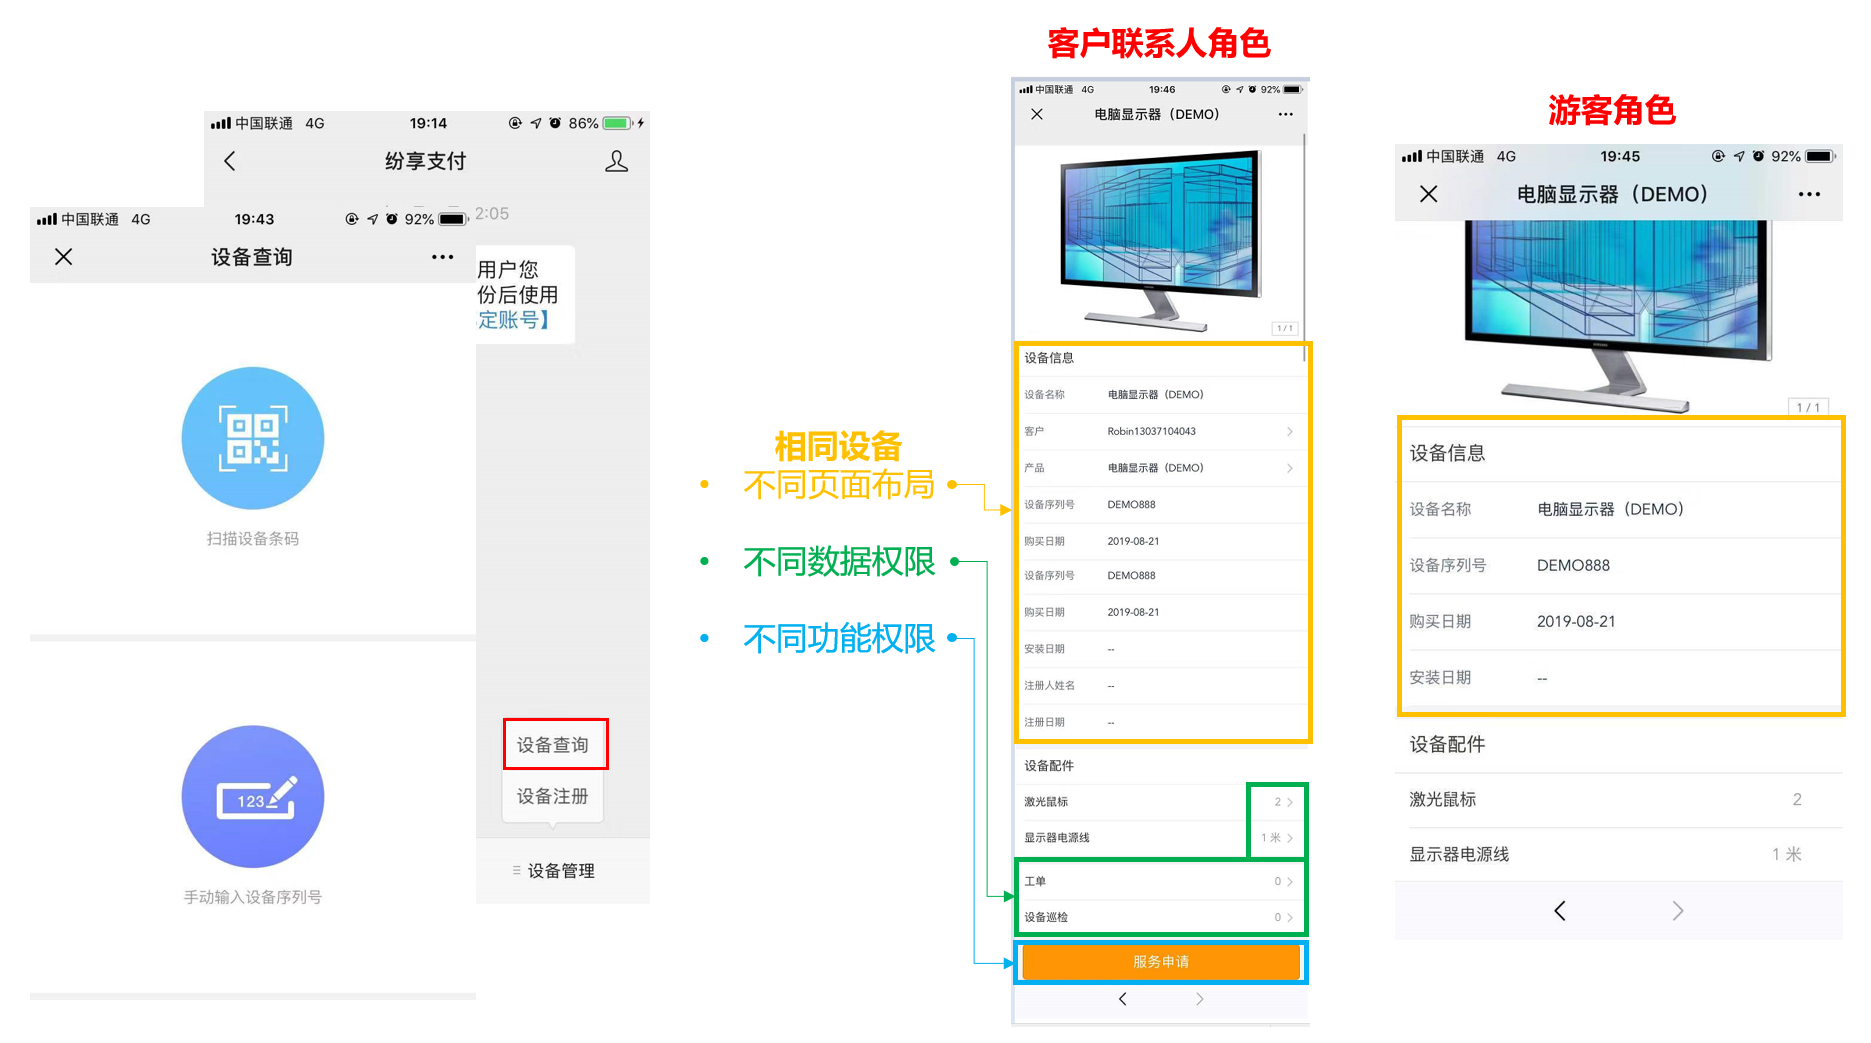Tap the manual serial number entry icon
1871x1043 pixels.
tap(253, 796)
